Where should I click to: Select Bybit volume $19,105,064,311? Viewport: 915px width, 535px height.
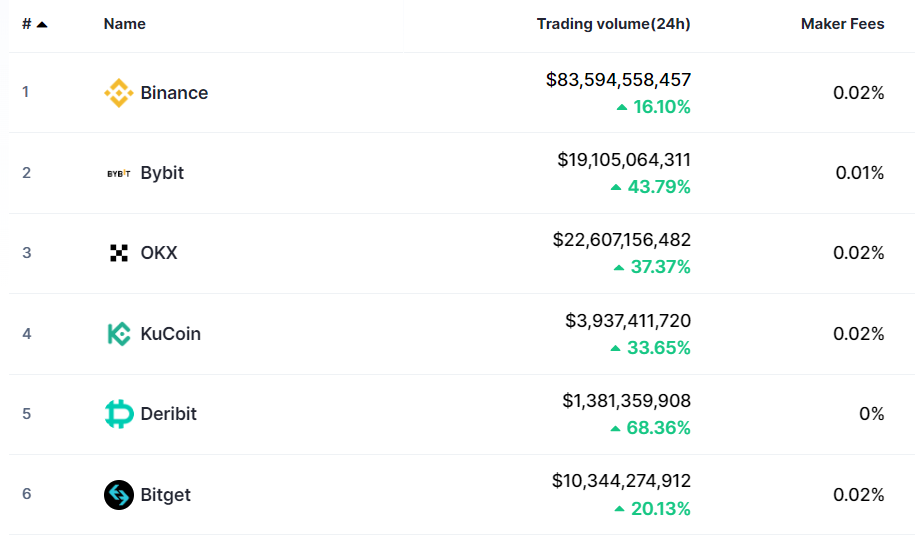click(x=624, y=159)
